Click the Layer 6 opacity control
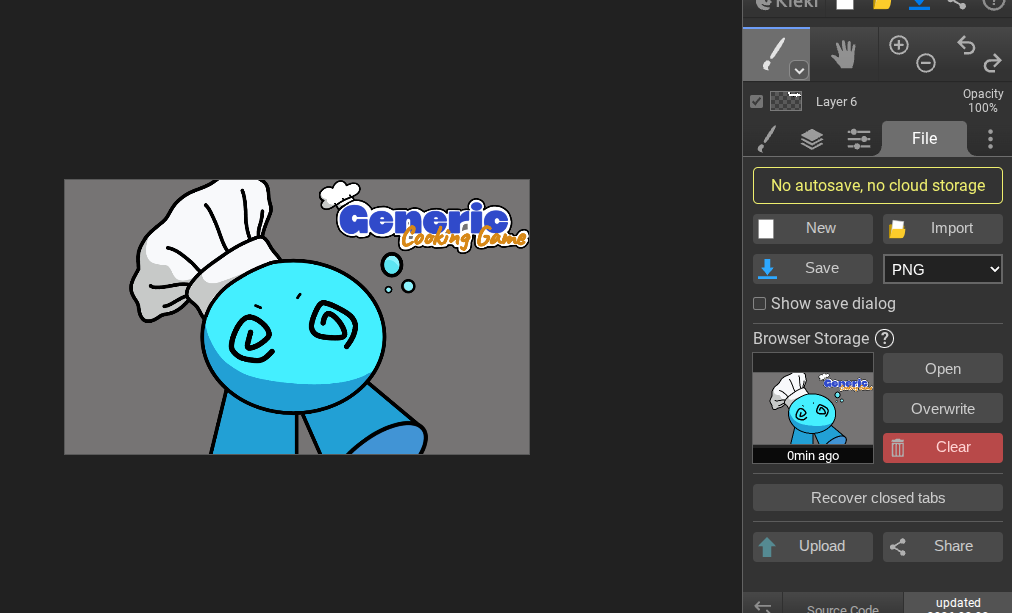Screen dimensions: 1012x613 pyautogui.click(x=982, y=101)
